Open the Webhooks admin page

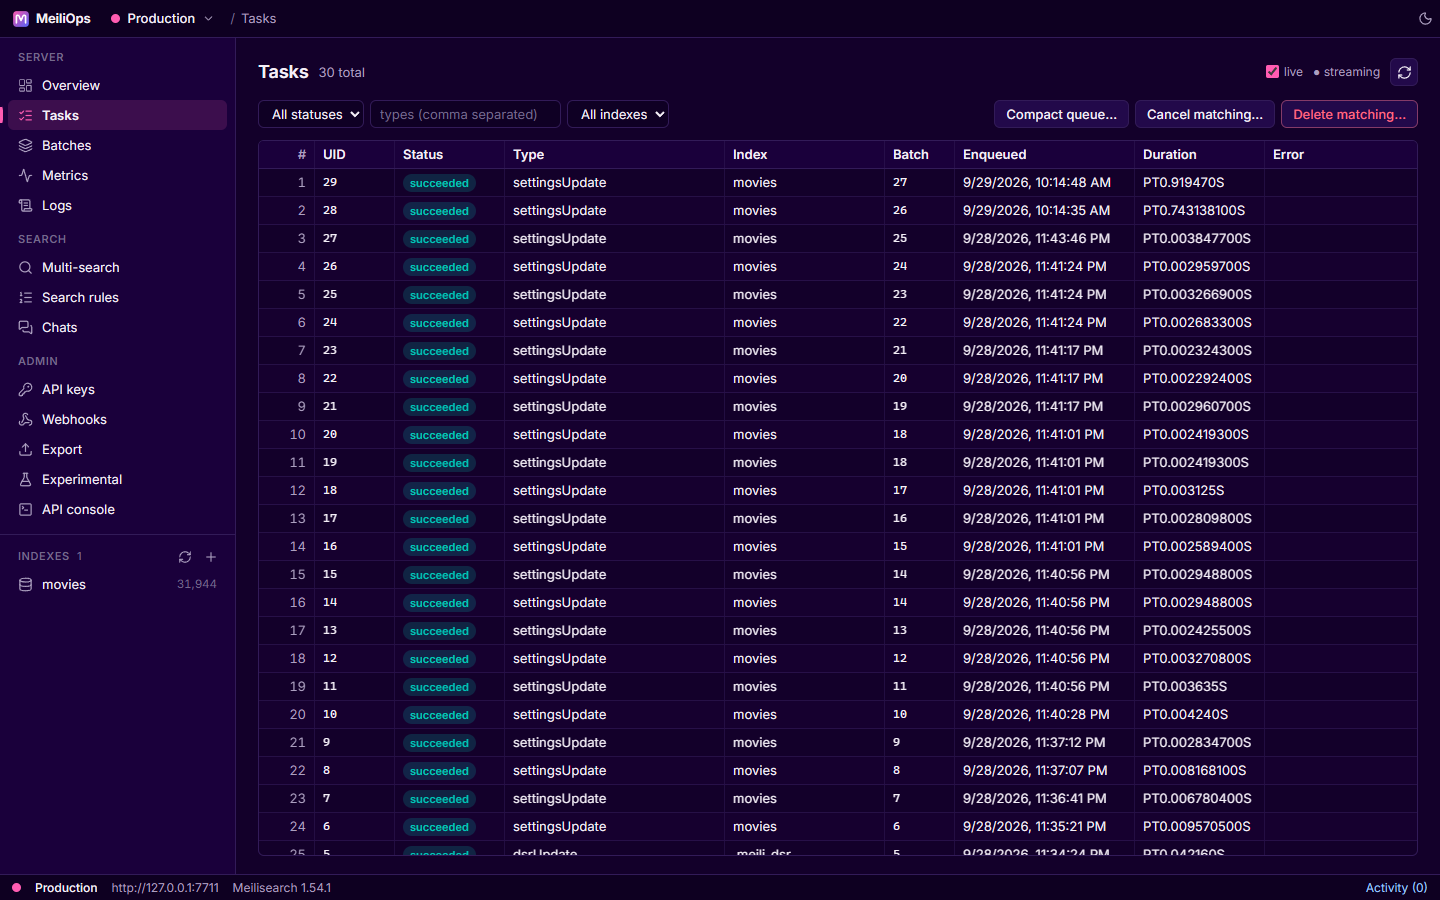(x=118, y=420)
